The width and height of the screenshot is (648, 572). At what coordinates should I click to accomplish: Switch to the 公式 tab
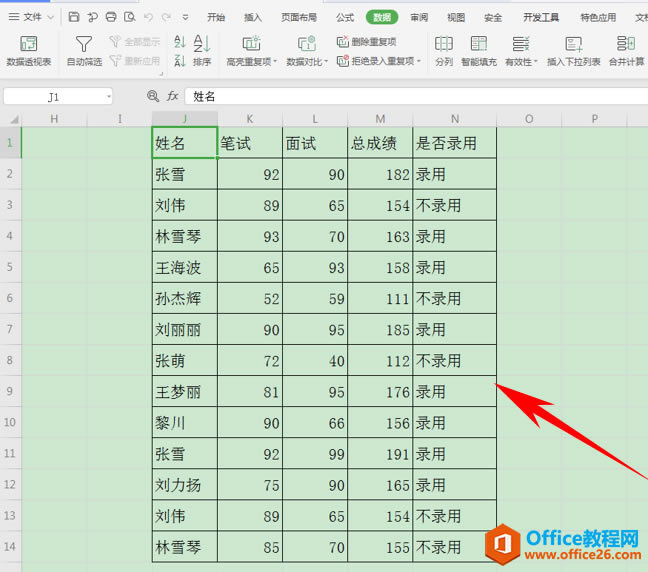tap(345, 17)
